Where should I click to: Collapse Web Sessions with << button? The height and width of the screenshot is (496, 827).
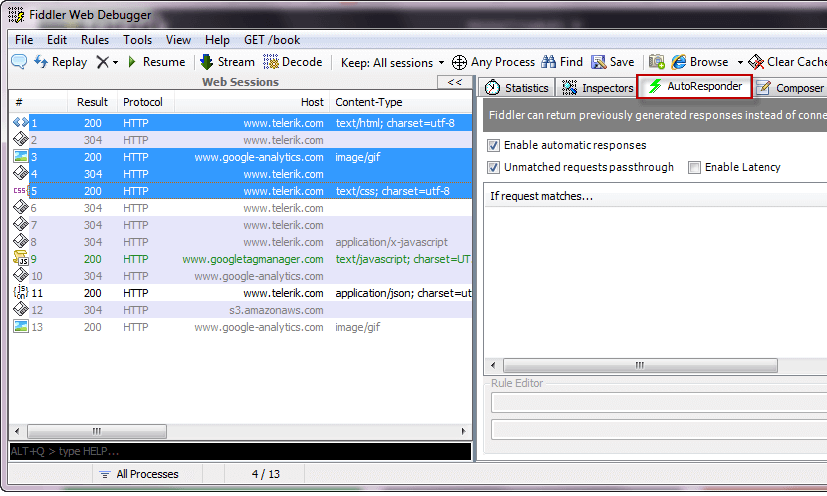pyautogui.click(x=455, y=82)
